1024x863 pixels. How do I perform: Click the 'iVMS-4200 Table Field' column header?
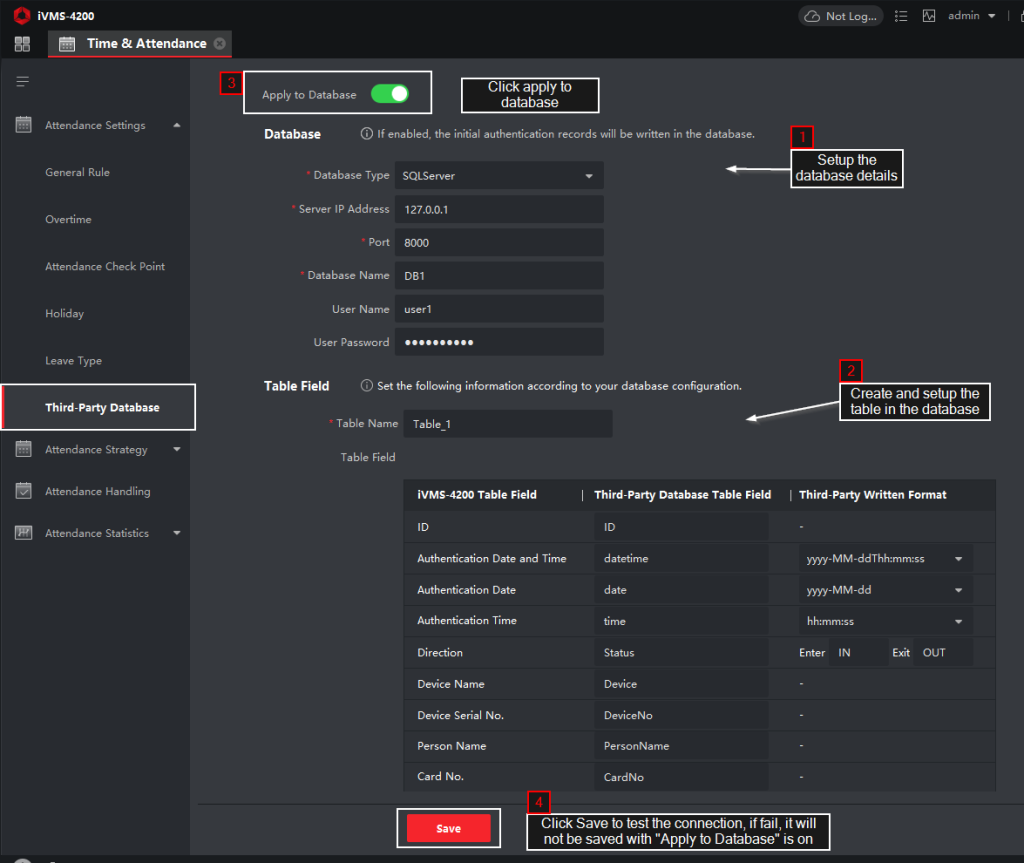click(x=477, y=495)
